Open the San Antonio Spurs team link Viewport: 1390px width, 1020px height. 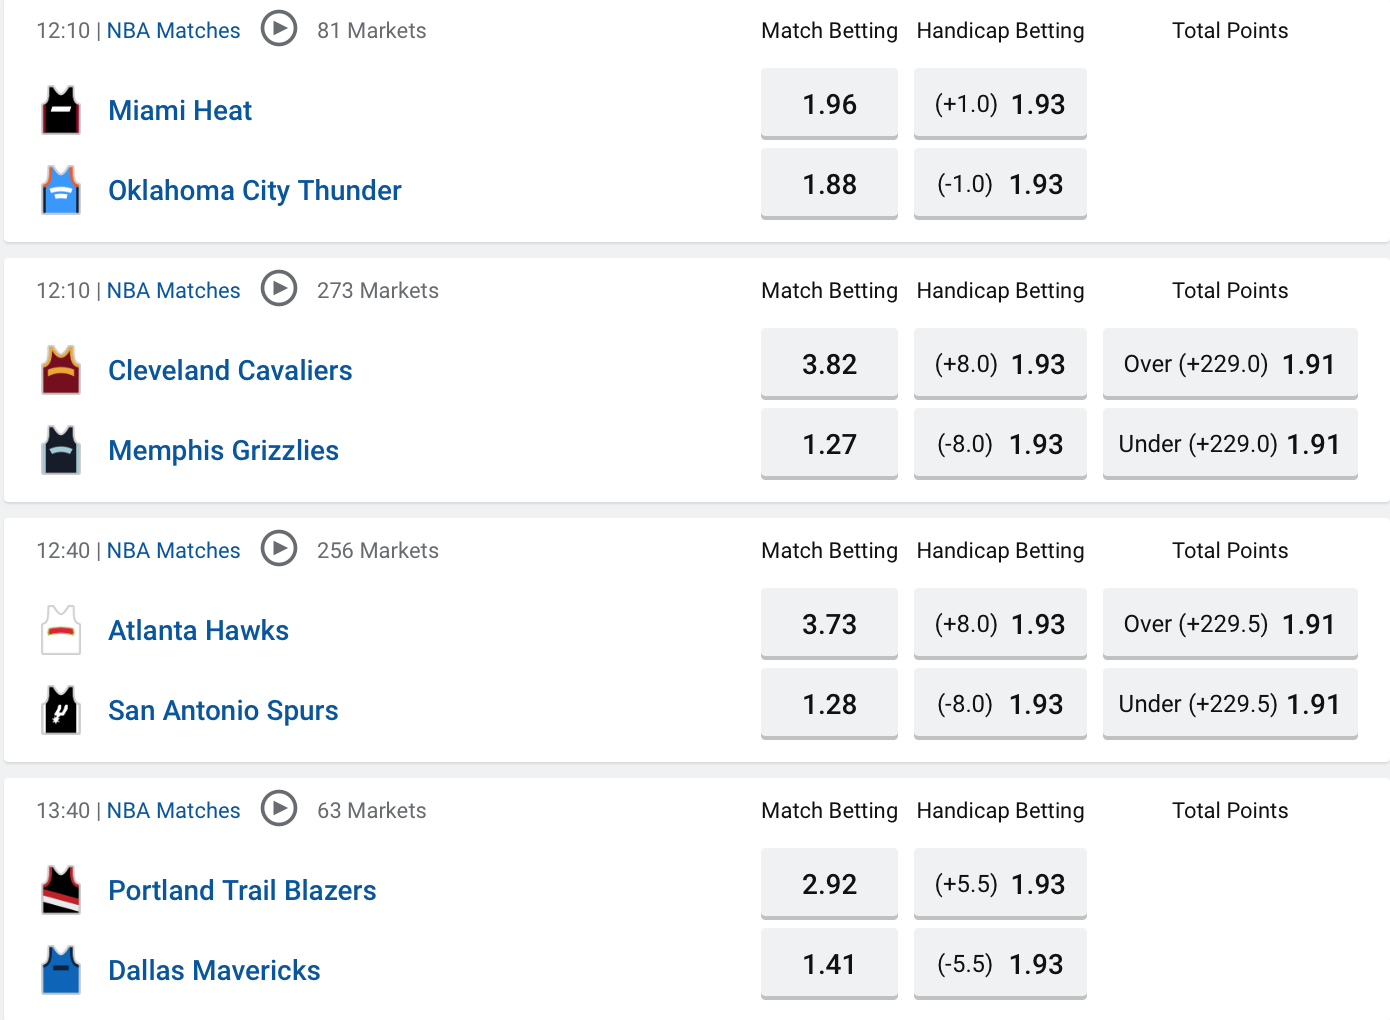click(223, 711)
